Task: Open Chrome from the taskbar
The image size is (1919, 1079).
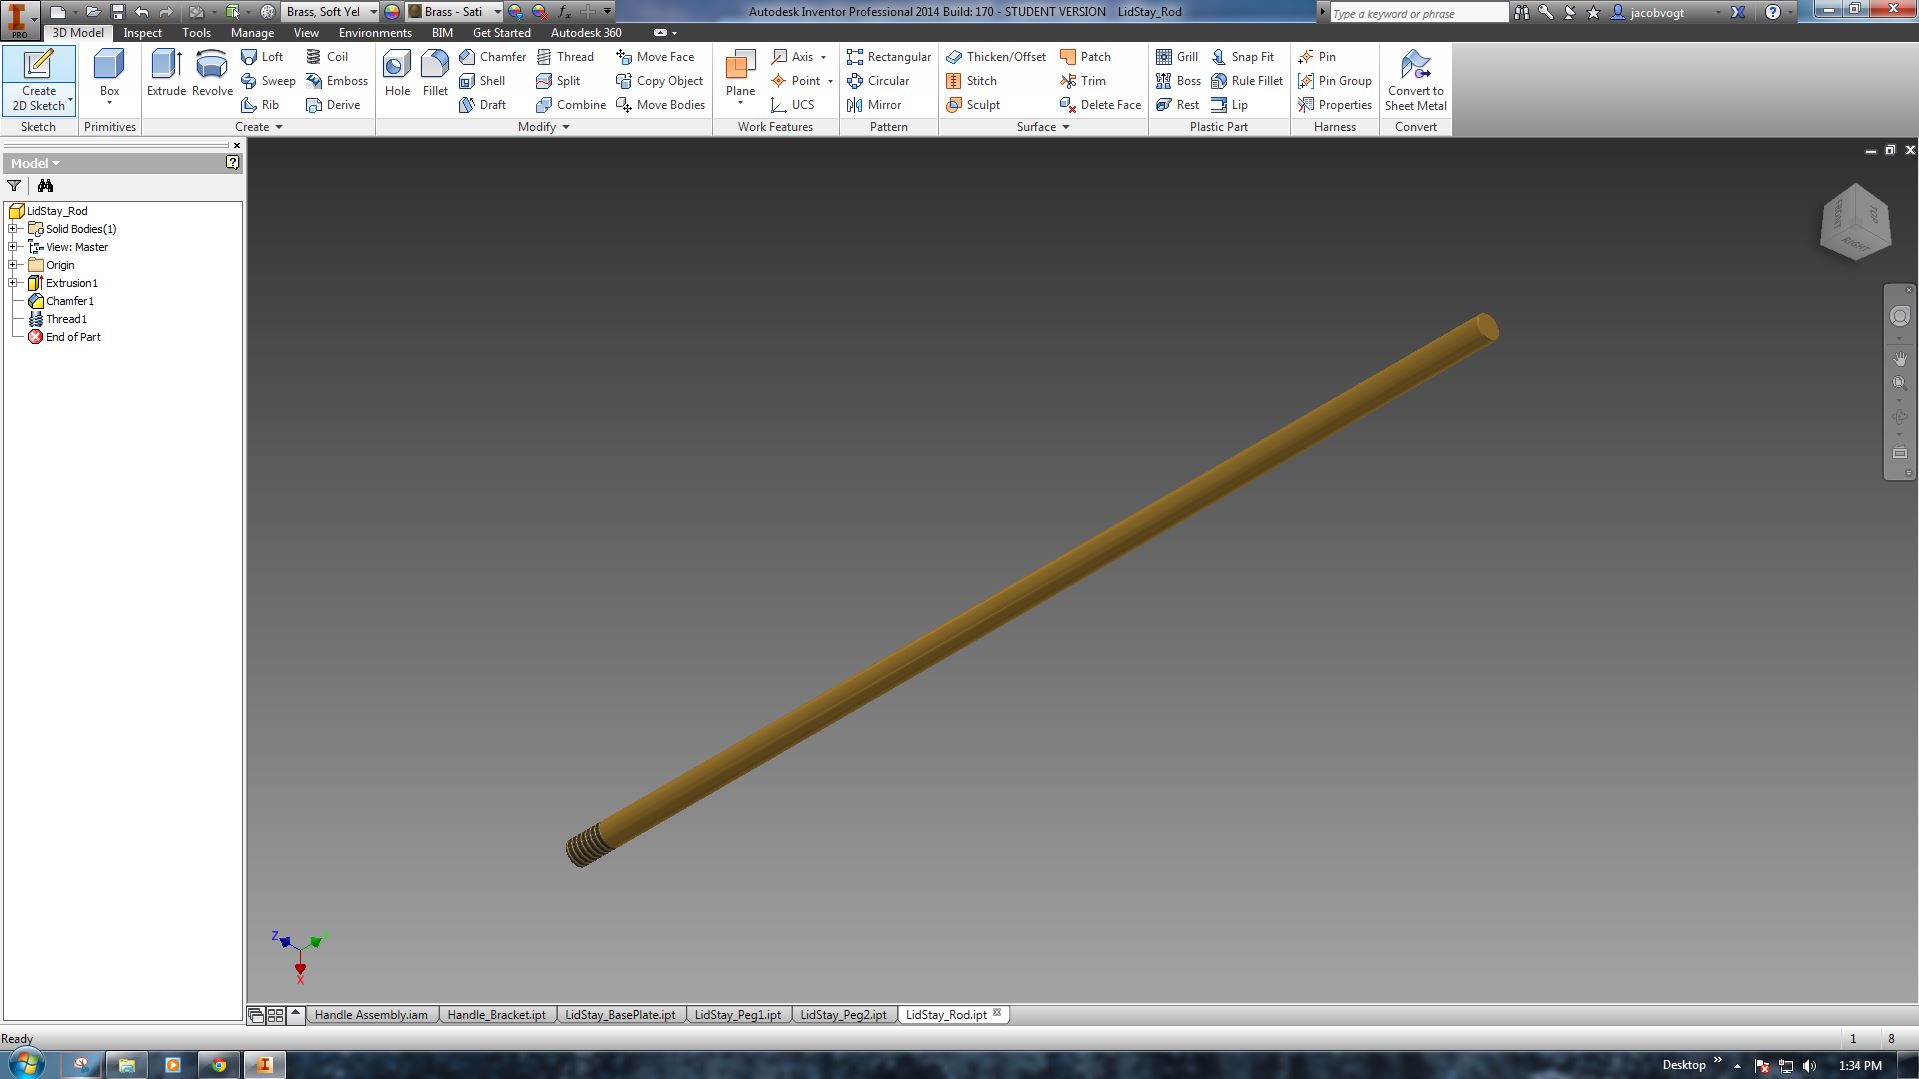Action: 218,1065
